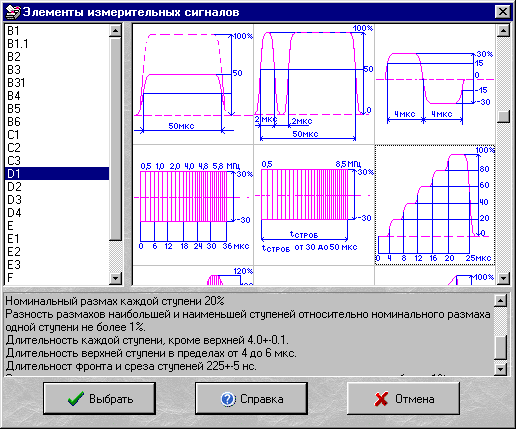
Task: Click the app icon in the title bar
Action: [x=13, y=12]
